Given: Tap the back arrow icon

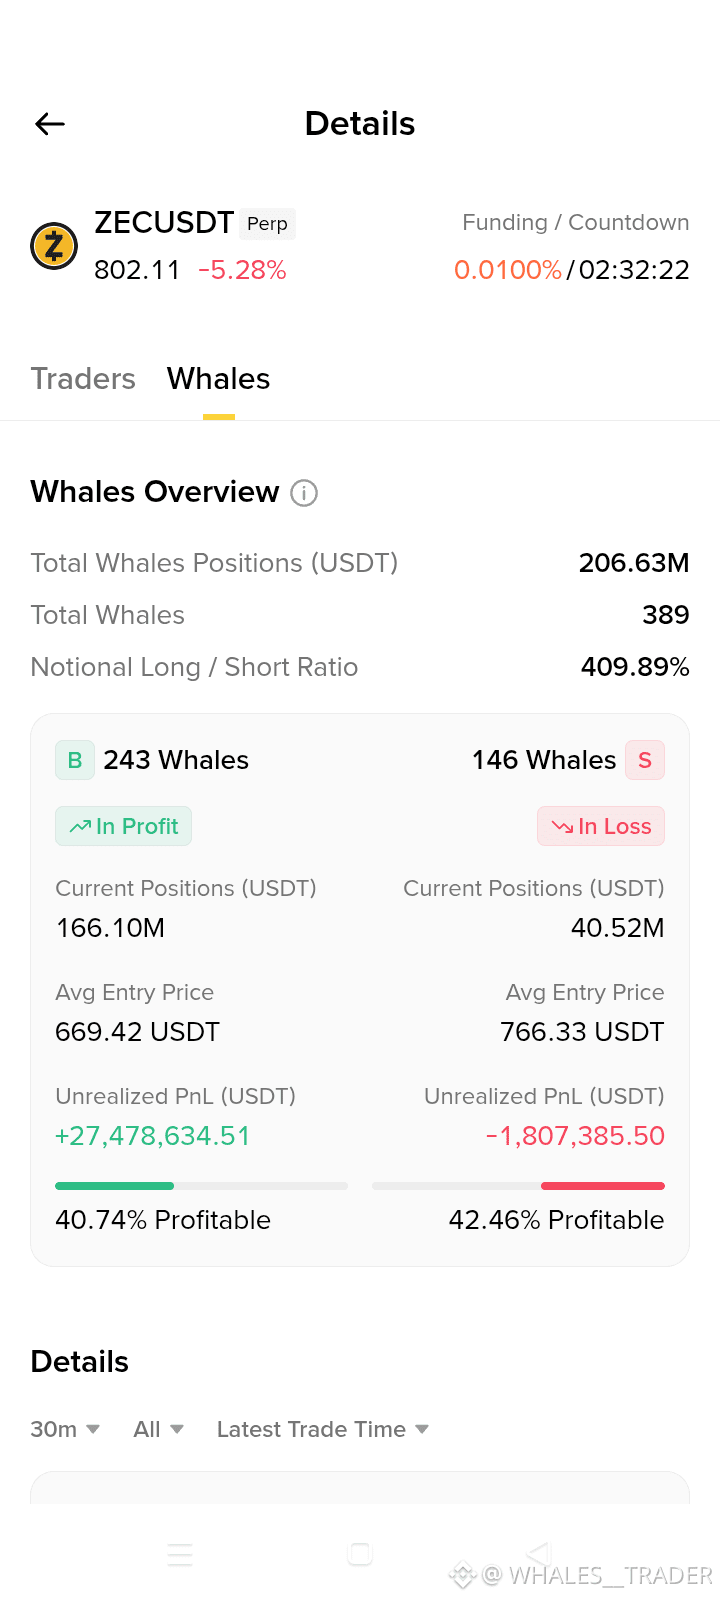Looking at the screenshot, I should (x=50, y=124).
